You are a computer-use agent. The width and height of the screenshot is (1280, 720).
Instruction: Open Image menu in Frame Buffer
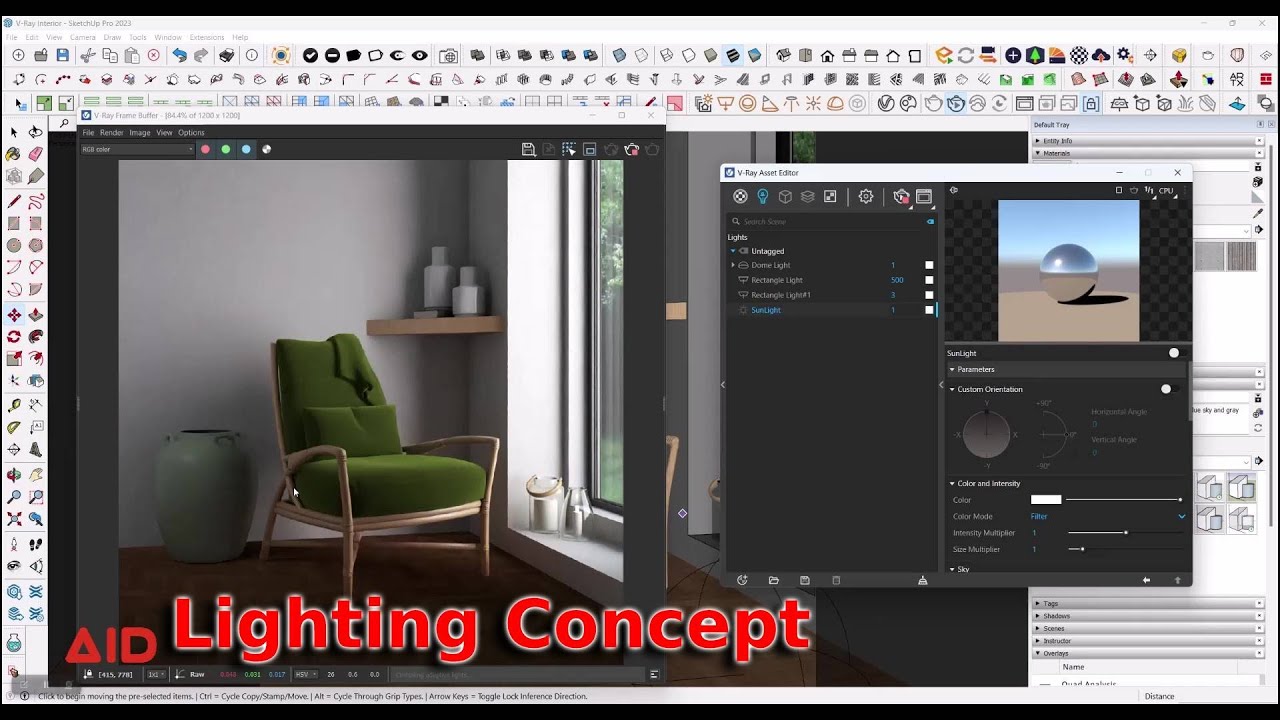[140, 132]
